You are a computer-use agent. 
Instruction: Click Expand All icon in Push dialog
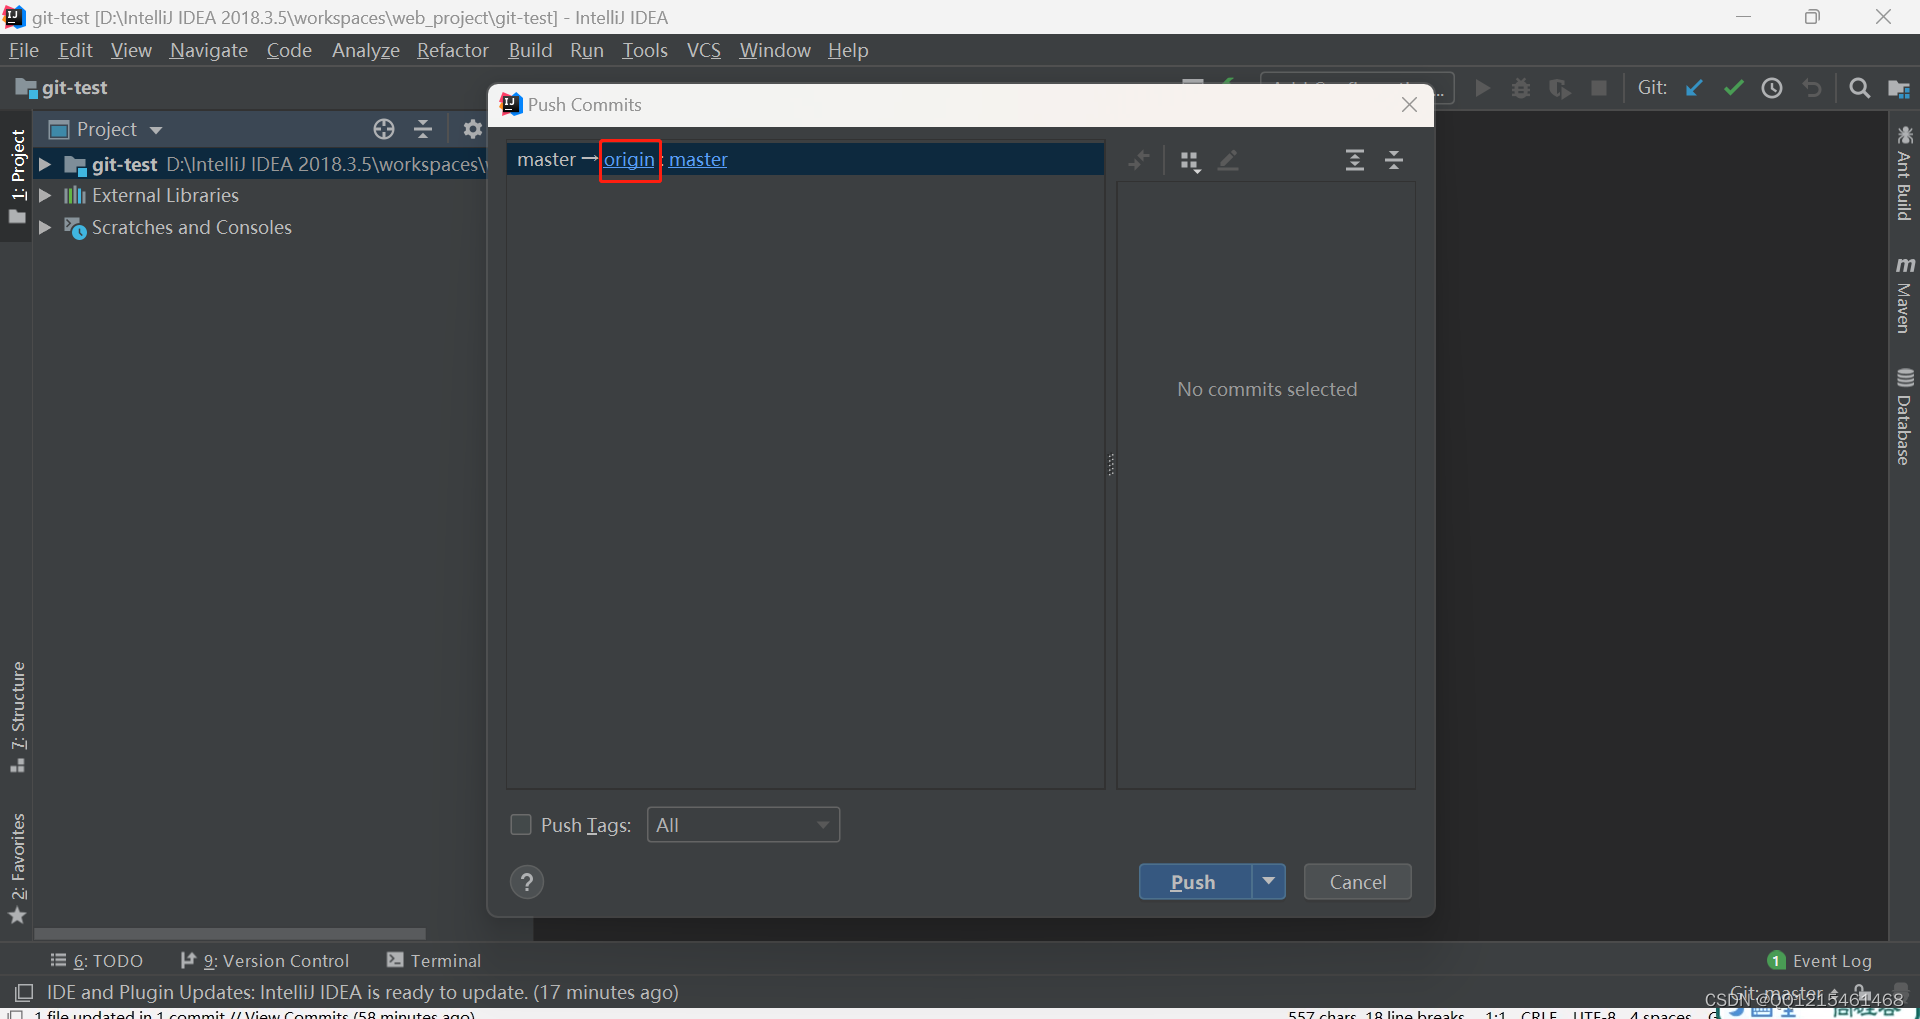click(x=1355, y=160)
